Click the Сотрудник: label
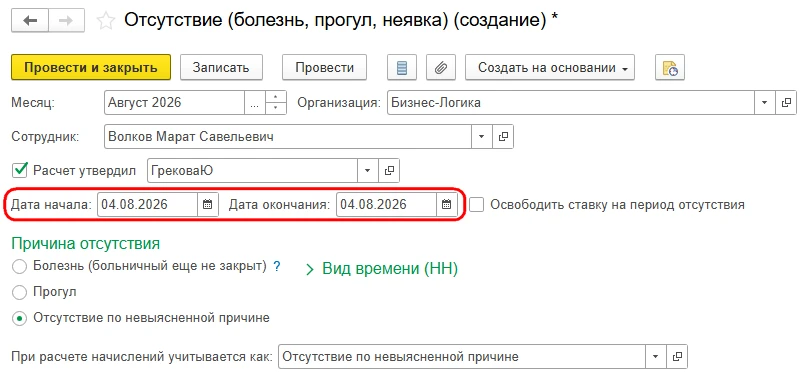Screen dimensions: 802x375 click(46, 137)
